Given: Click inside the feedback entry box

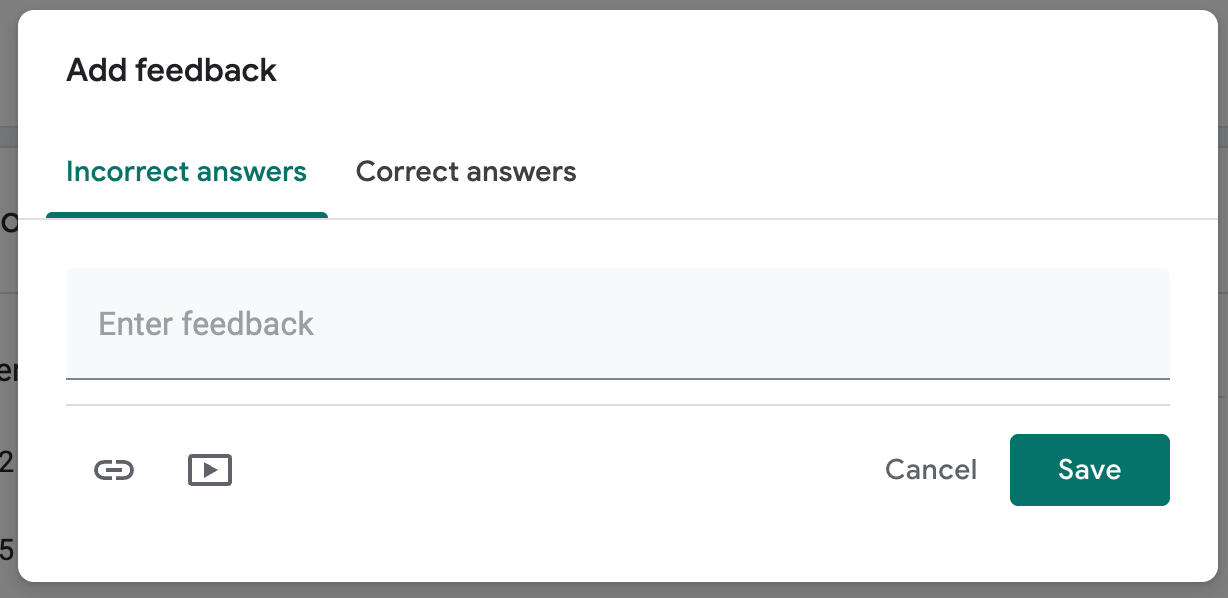Looking at the screenshot, I should (617, 324).
